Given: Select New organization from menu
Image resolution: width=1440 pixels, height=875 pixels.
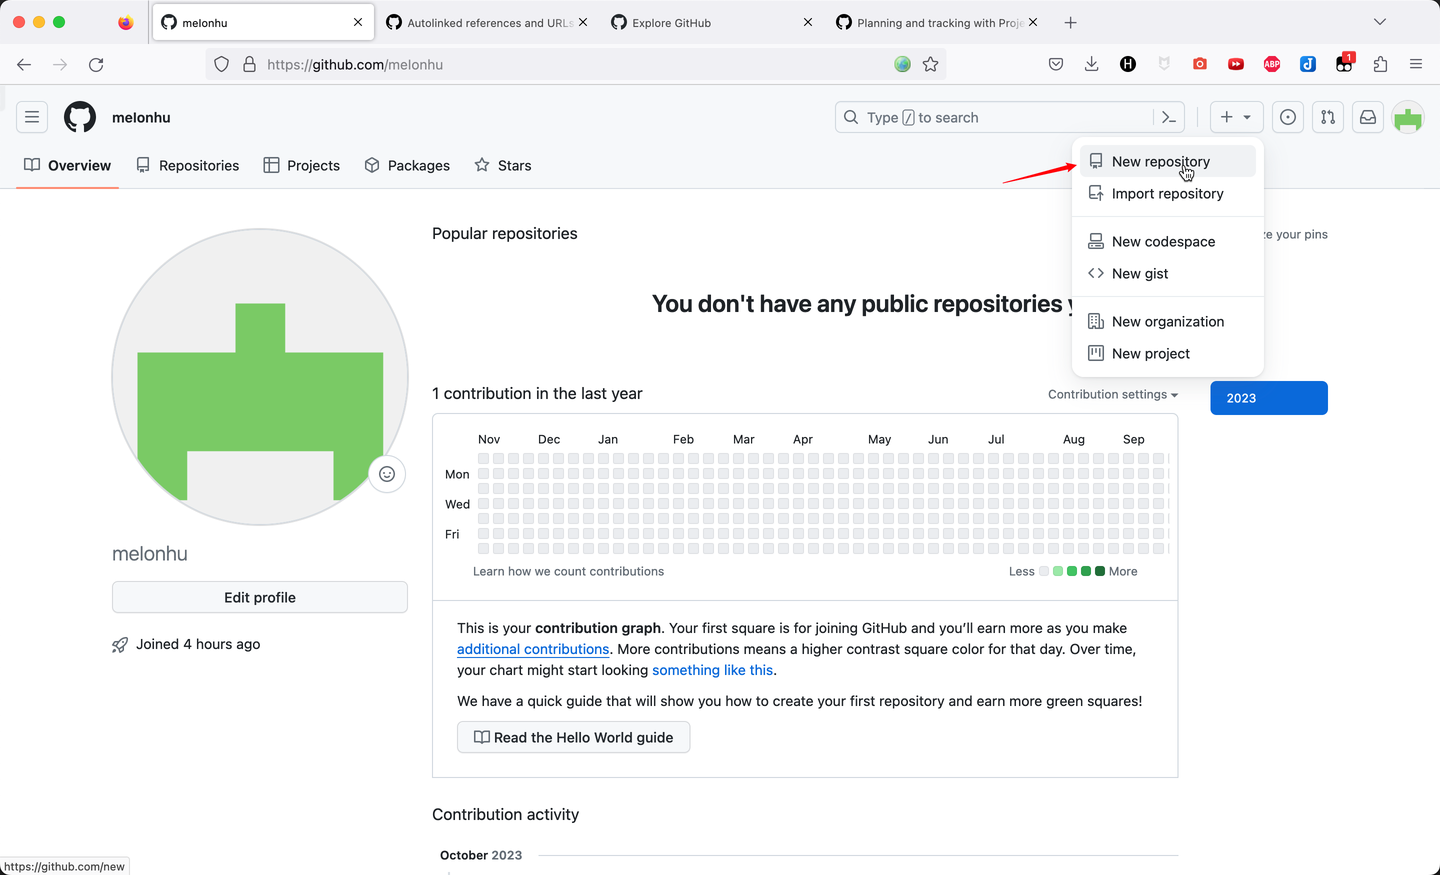Looking at the screenshot, I should click(1168, 321).
